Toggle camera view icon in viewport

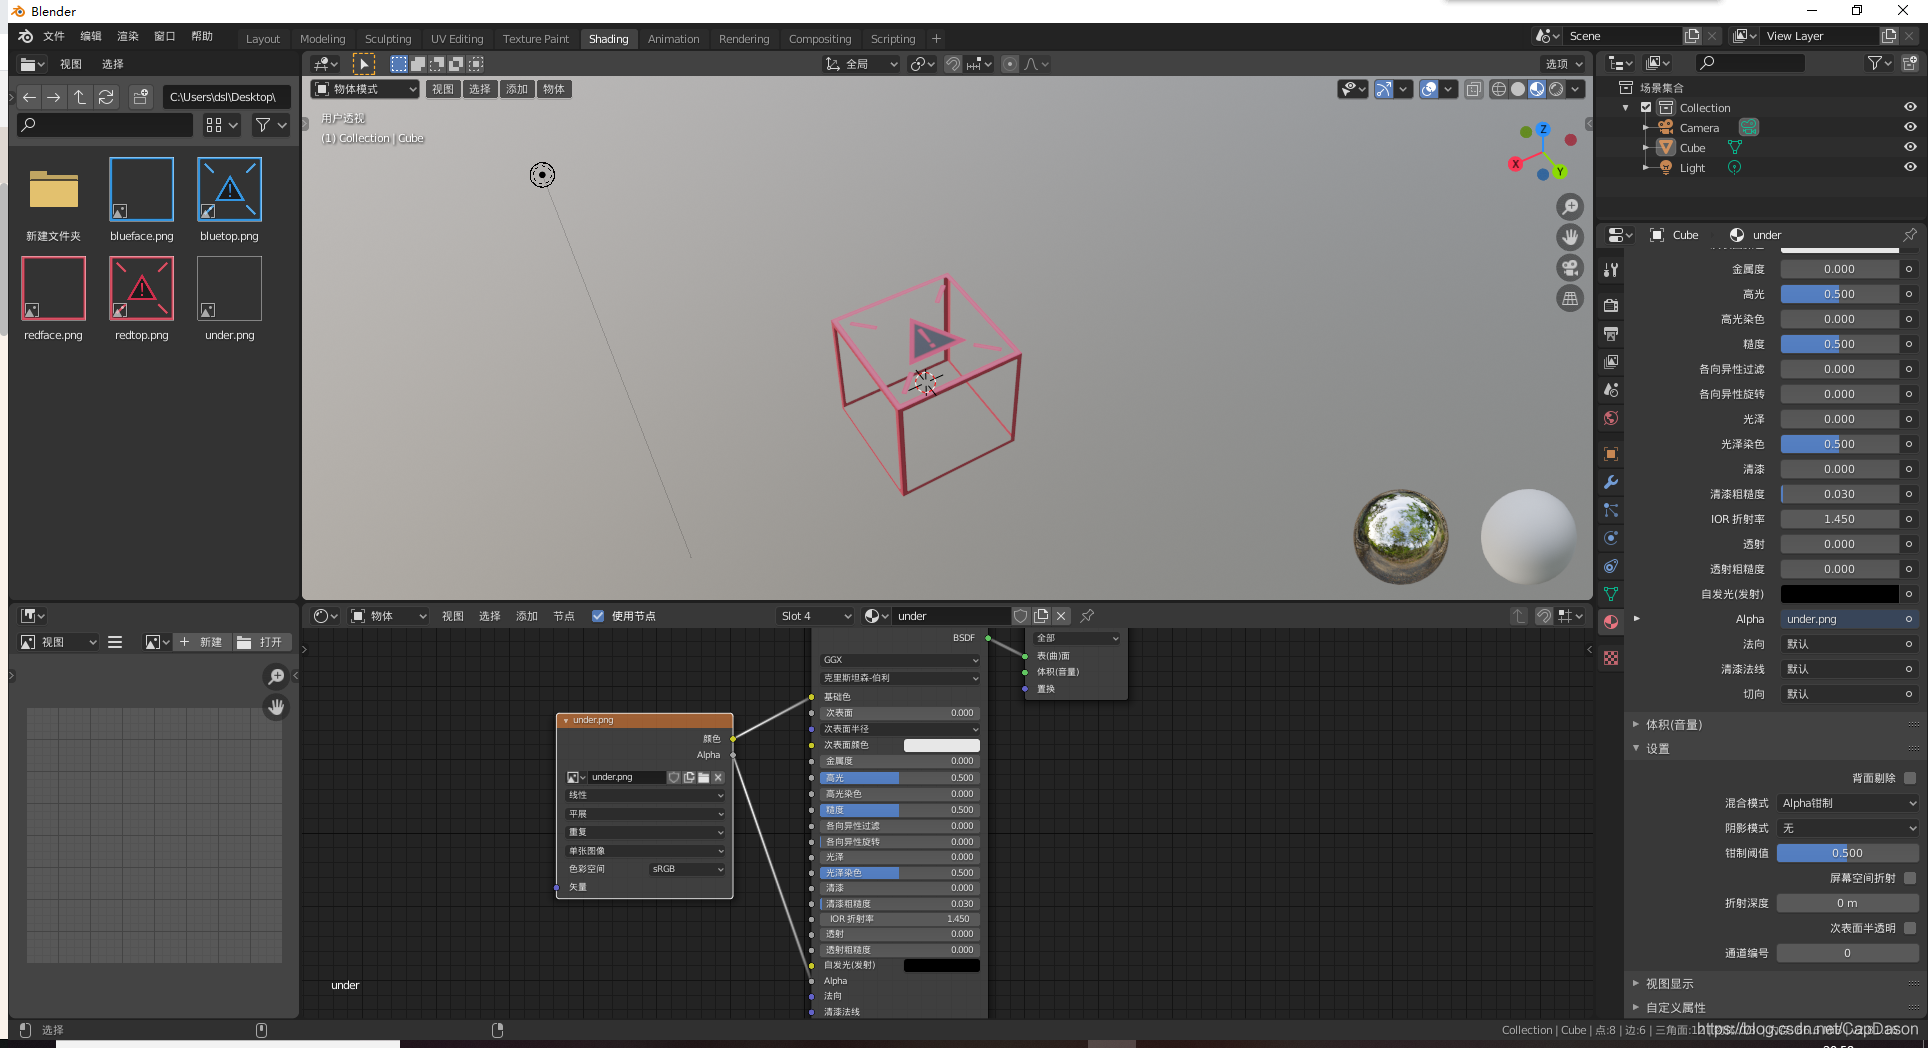click(1571, 268)
